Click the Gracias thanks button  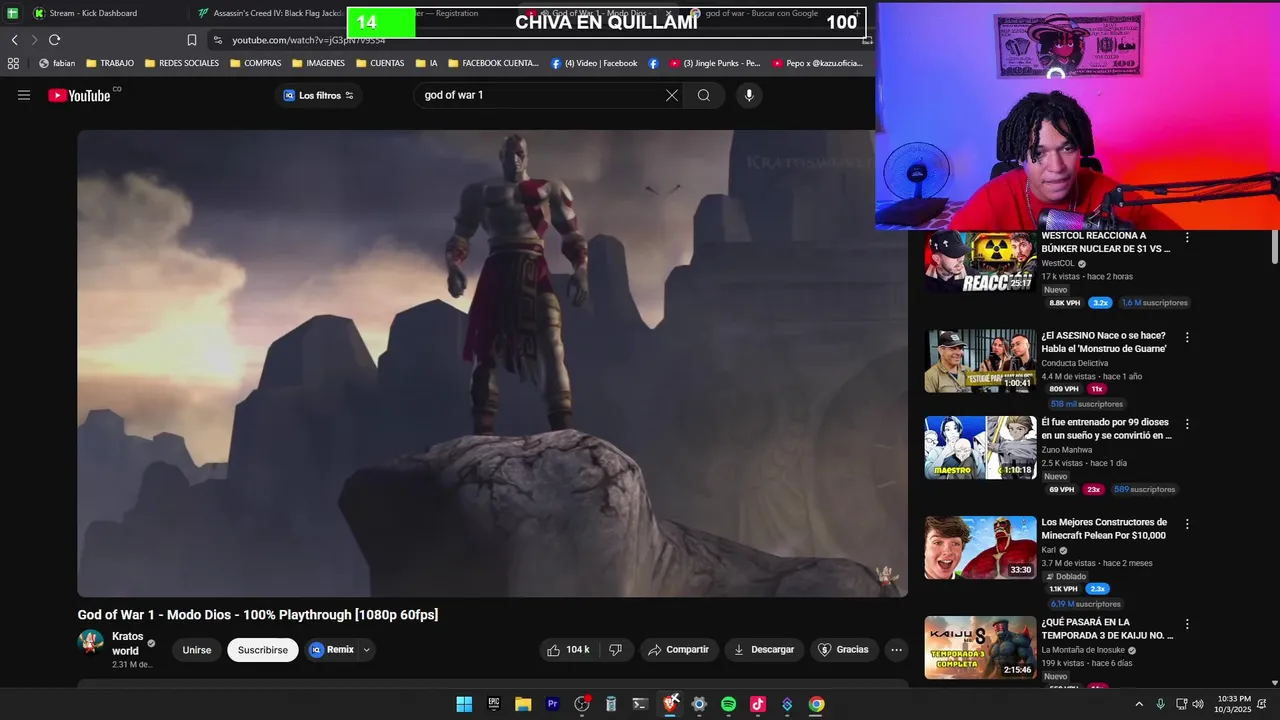pyautogui.click(x=844, y=650)
